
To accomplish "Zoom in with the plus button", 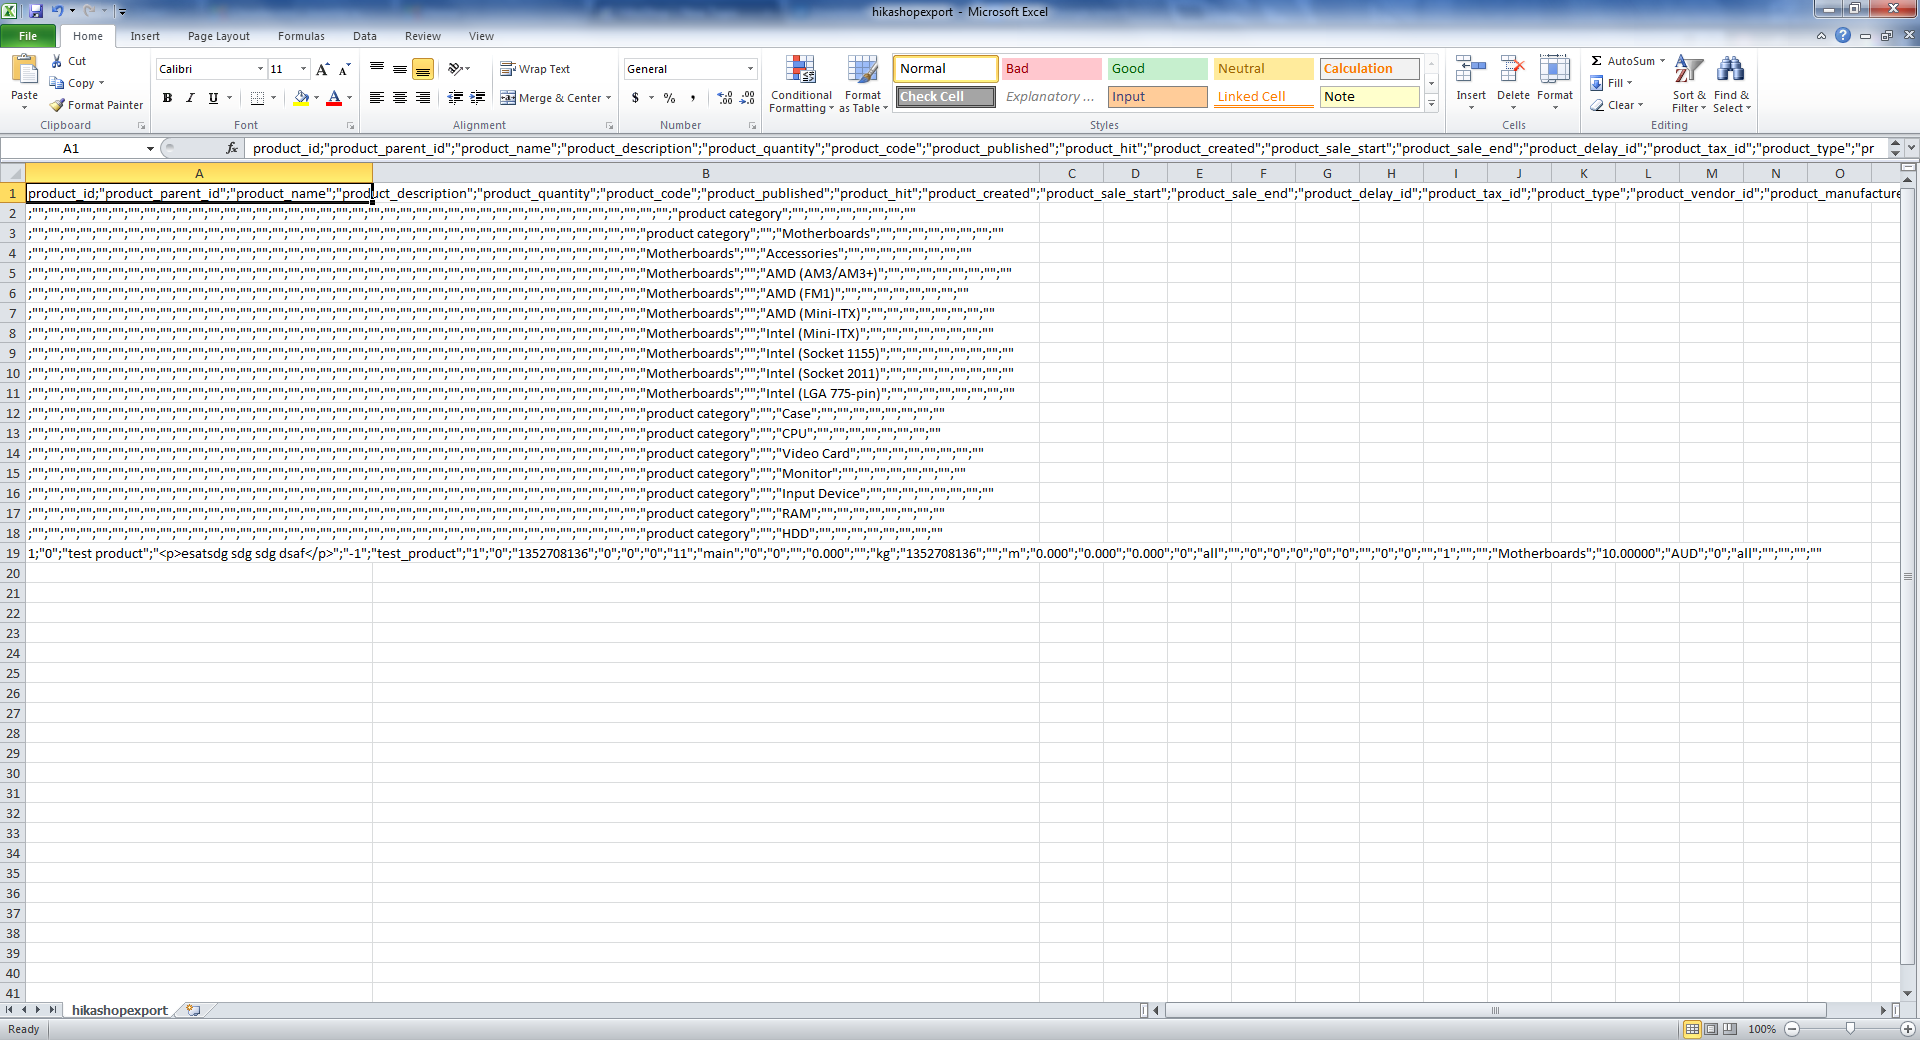I will point(1908,1029).
